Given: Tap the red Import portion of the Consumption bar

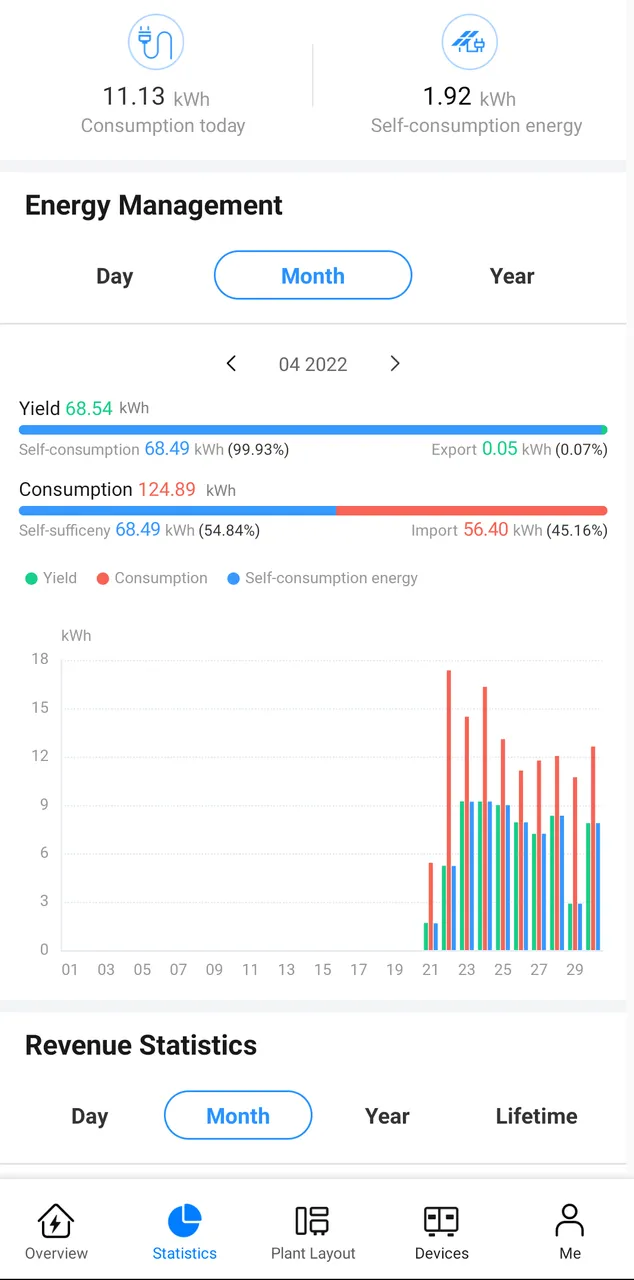Looking at the screenshot, I should point(472,510).
